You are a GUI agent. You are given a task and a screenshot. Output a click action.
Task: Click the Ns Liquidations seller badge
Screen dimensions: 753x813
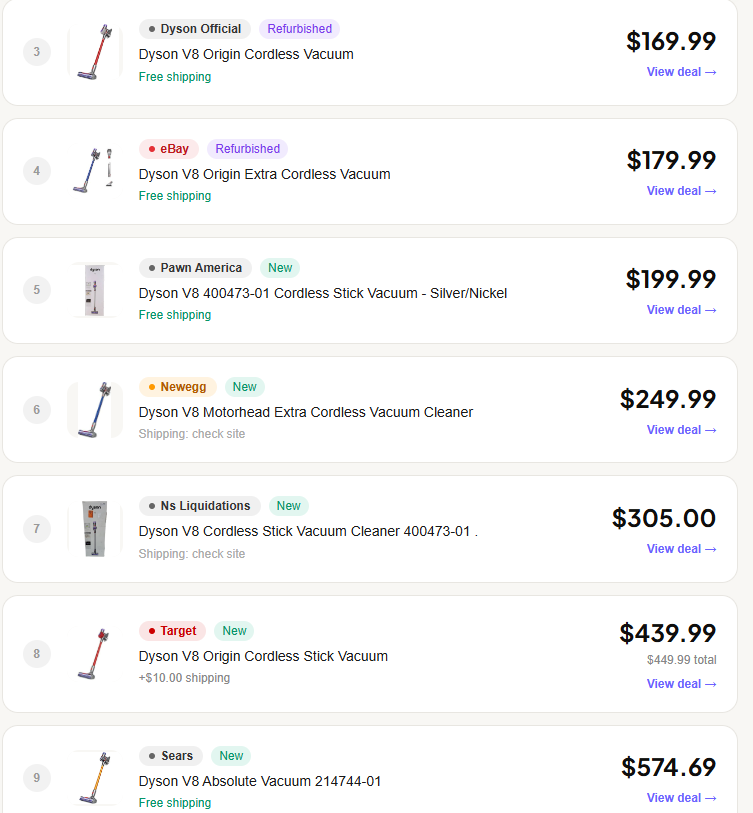click(199, 505)
